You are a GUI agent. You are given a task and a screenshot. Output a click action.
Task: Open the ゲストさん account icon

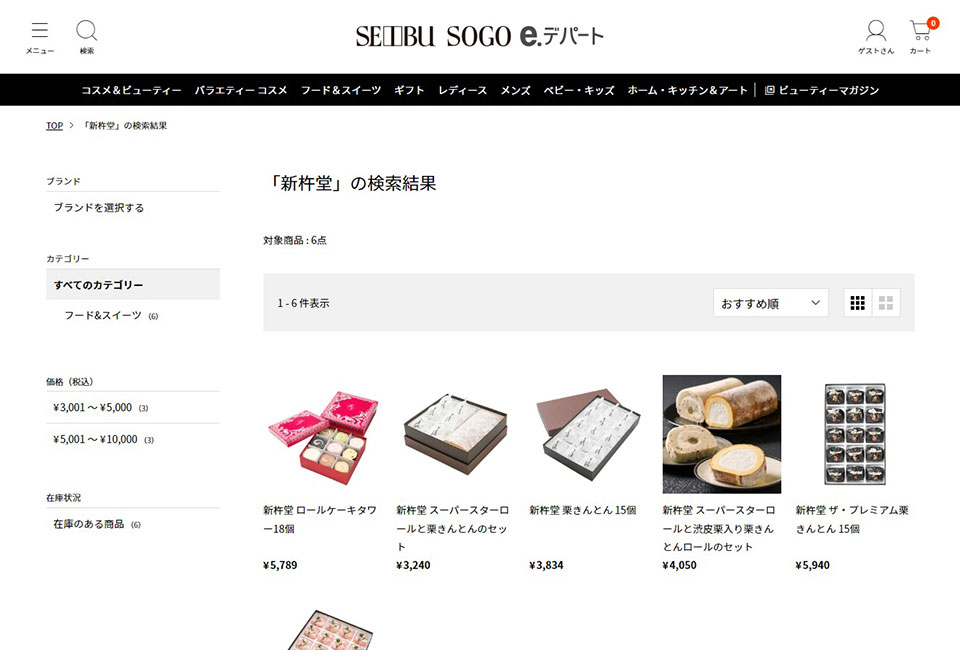pyautogui.click(x=876, y=37)
